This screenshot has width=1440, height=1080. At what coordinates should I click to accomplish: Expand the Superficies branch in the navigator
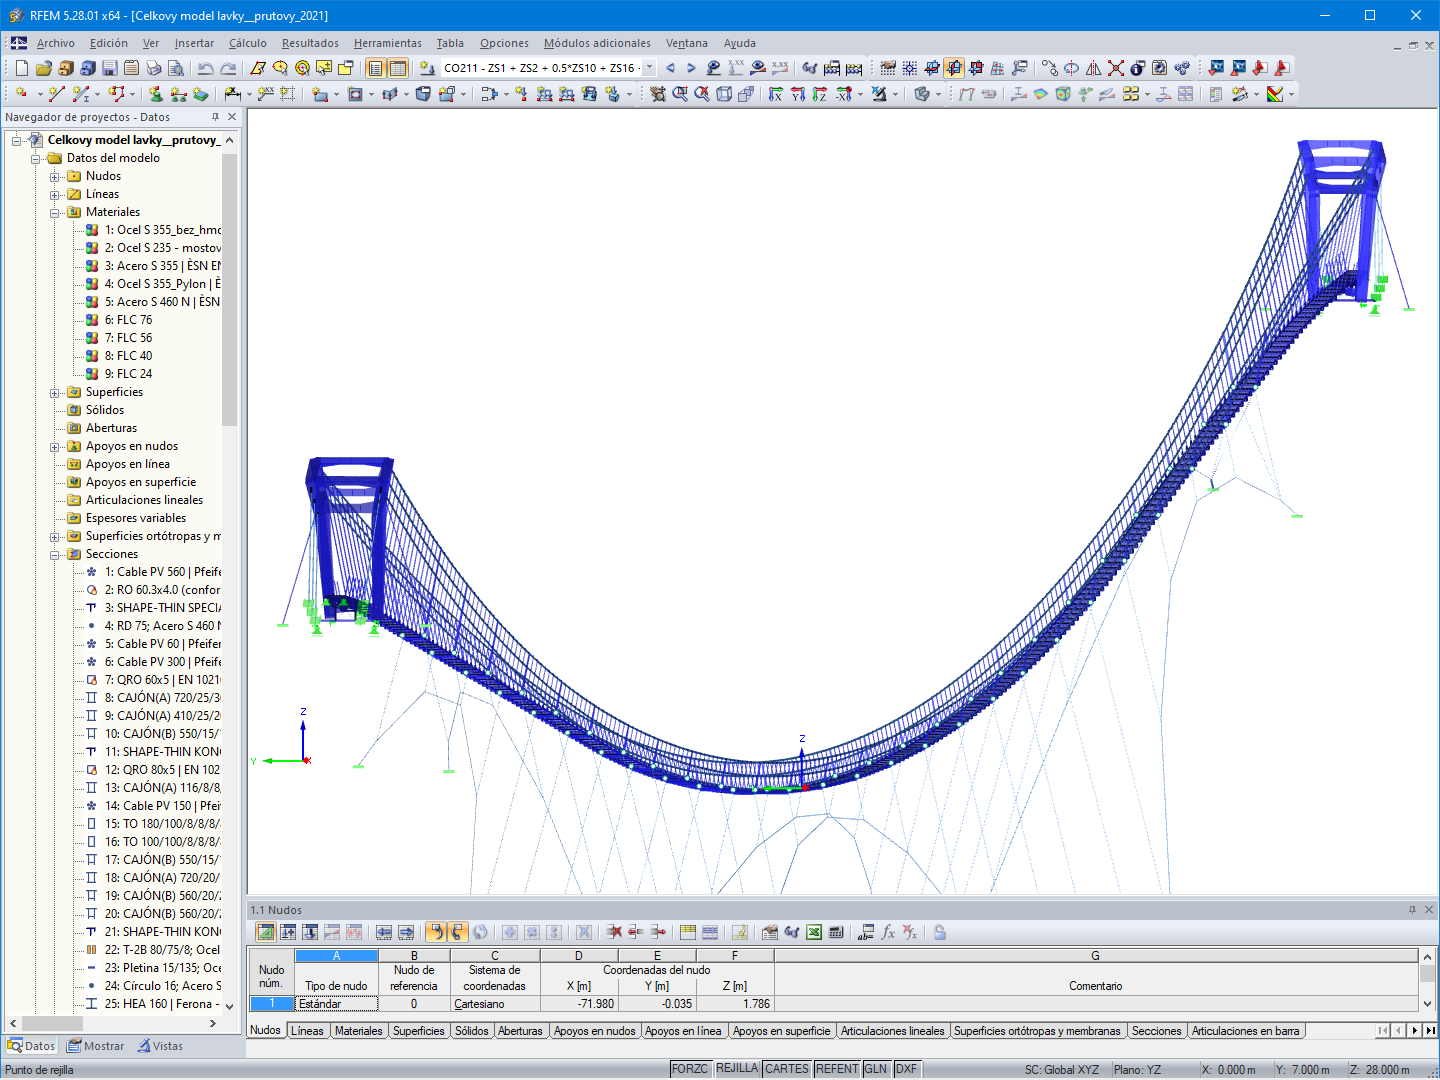[x=56, y=391]
